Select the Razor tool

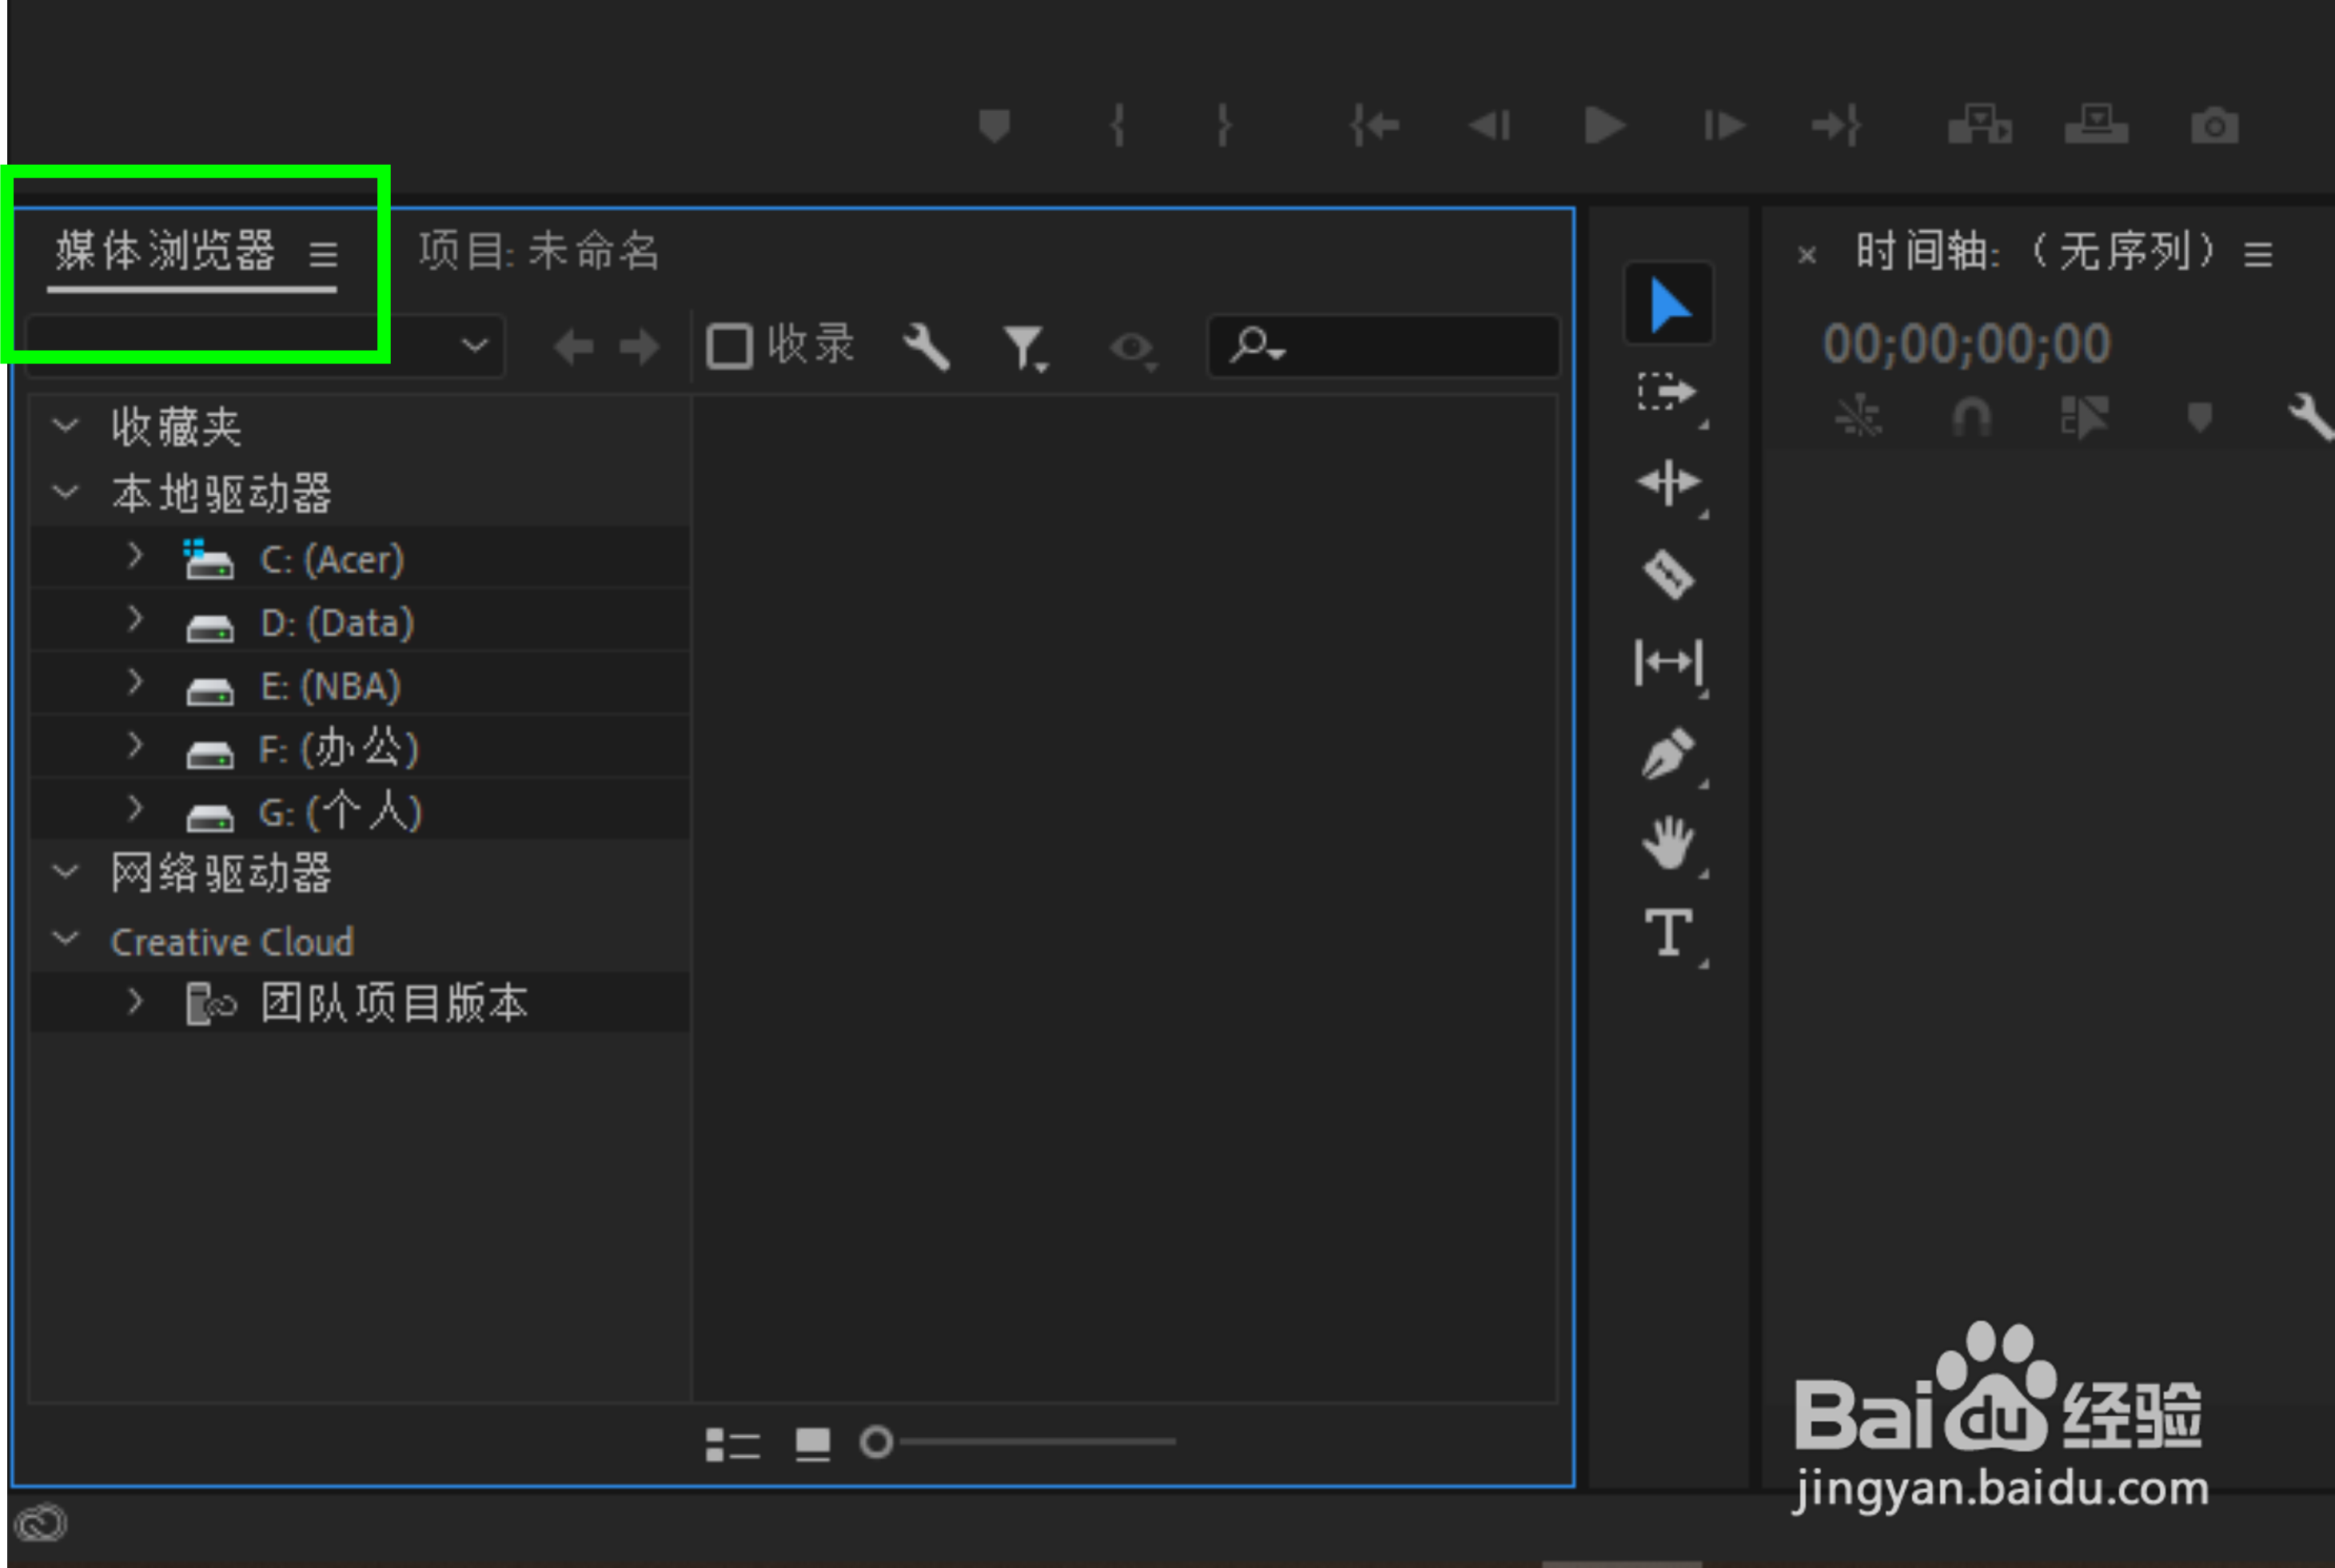(x=1668, y=574)
